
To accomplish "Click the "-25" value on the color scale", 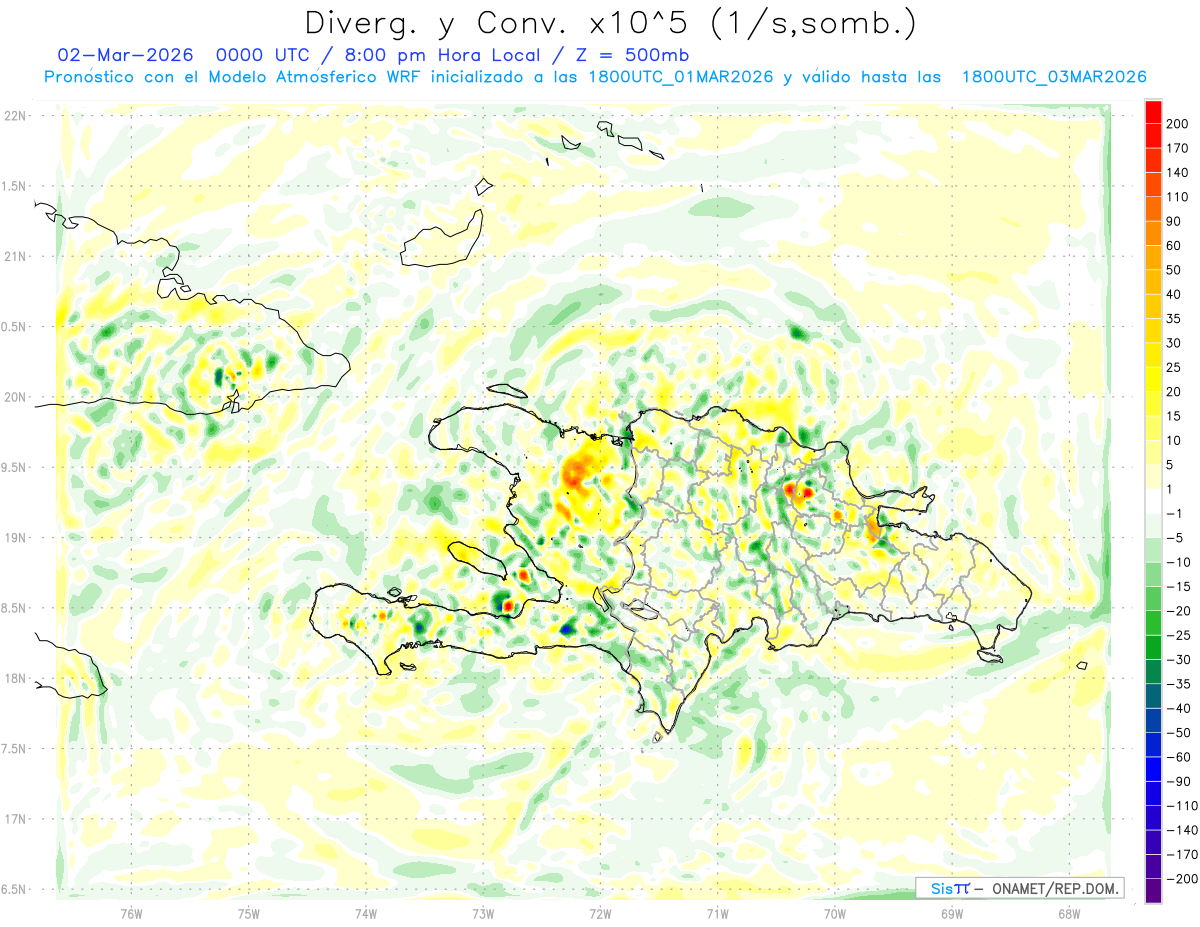I will click(x=1177, y=635).
